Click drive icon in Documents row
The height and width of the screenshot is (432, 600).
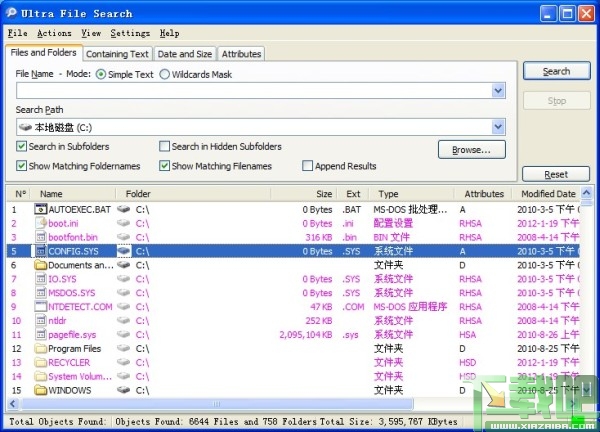pos(124,264)
